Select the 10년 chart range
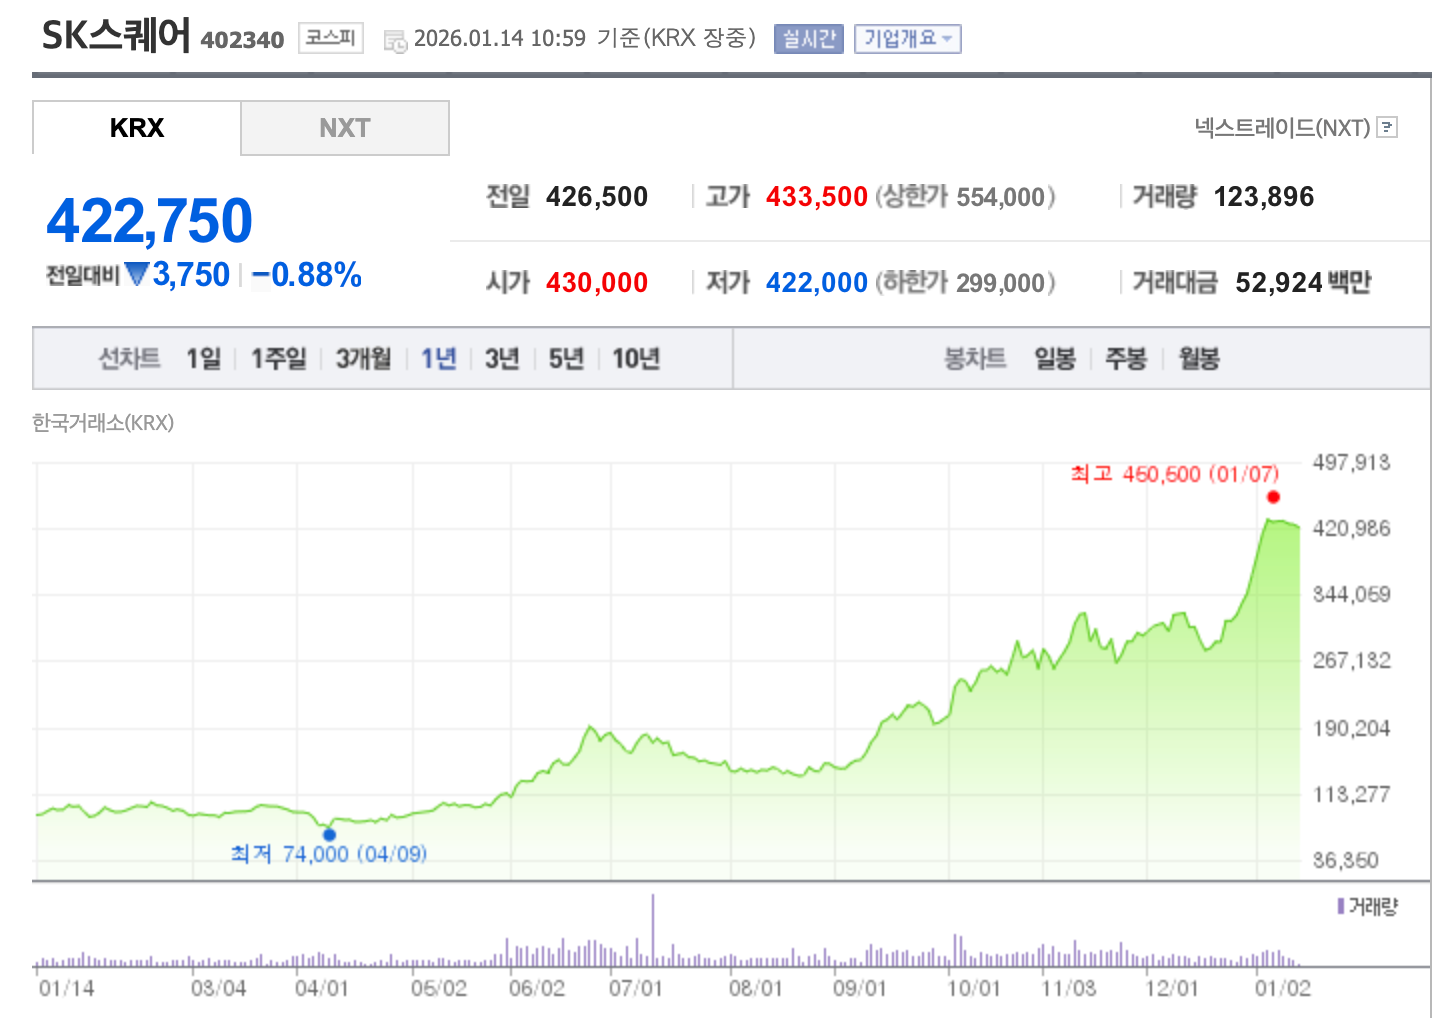Screen dimensions: 1432x1018 [x=634, y=358]
